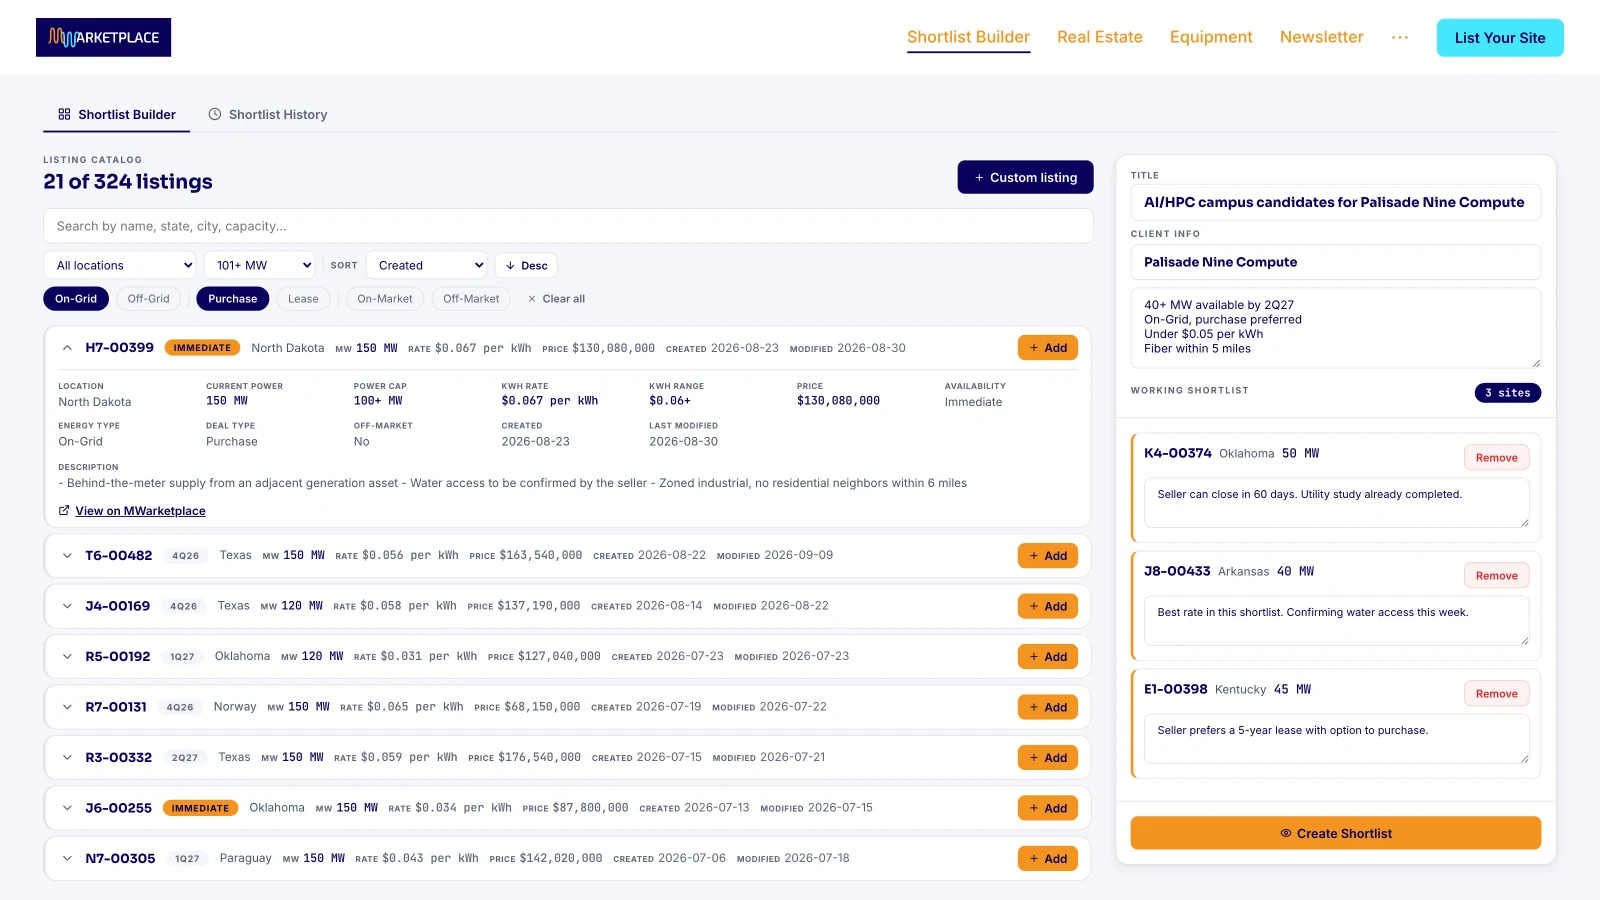Expand the R5-00192 listing chevron
1600x900 pixels.
pyautogui.click(x=67, y=657)
